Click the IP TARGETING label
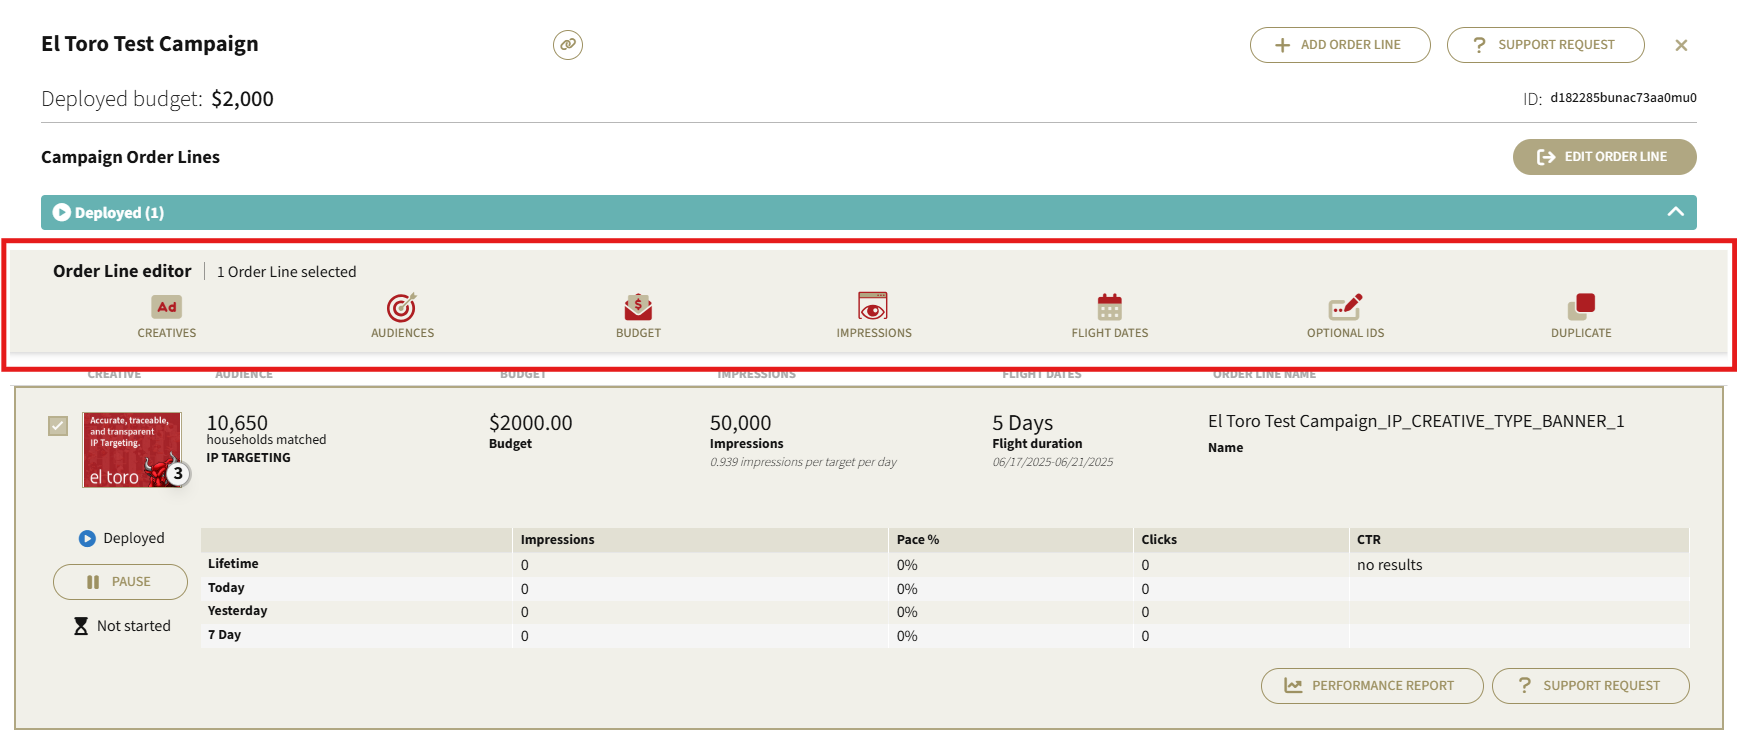This screenshot has width=1737, height=731. tap(248, 458)
